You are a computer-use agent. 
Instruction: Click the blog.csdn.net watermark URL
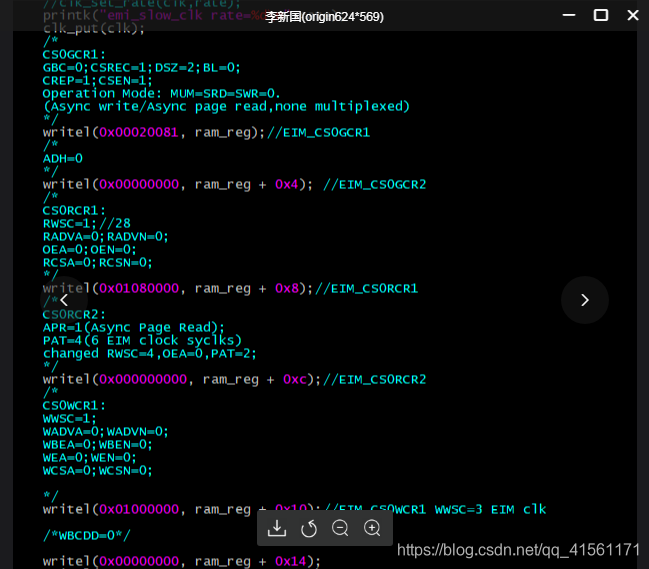pos(518,550)
